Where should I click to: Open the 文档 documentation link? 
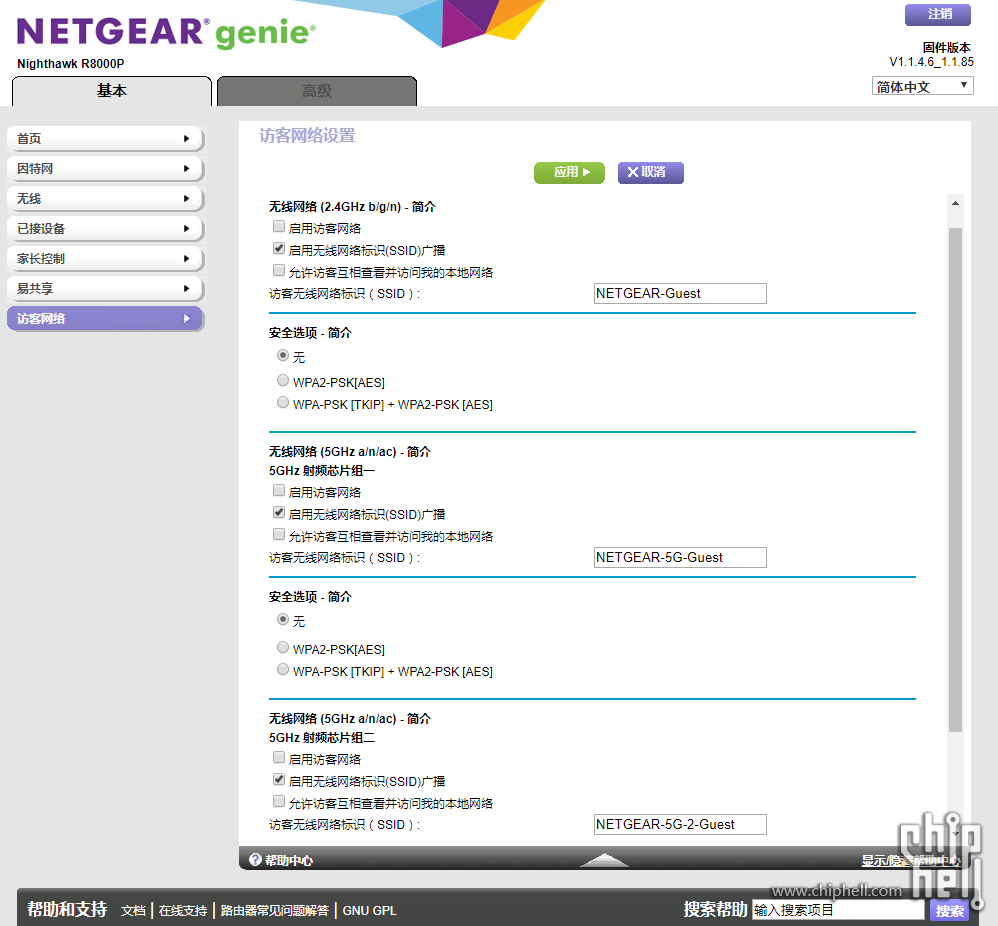134,911
